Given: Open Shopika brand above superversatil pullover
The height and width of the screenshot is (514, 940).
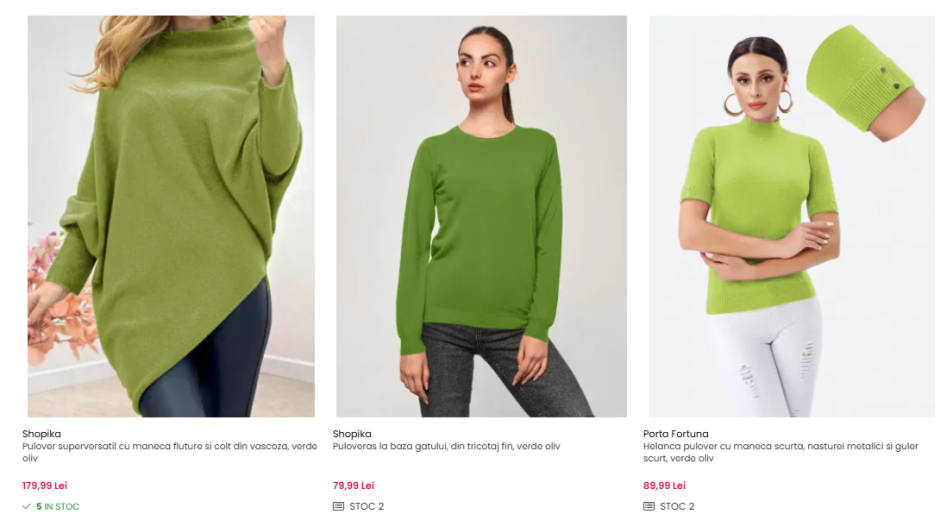Looking at the screenshot, I should pos(41,434).
